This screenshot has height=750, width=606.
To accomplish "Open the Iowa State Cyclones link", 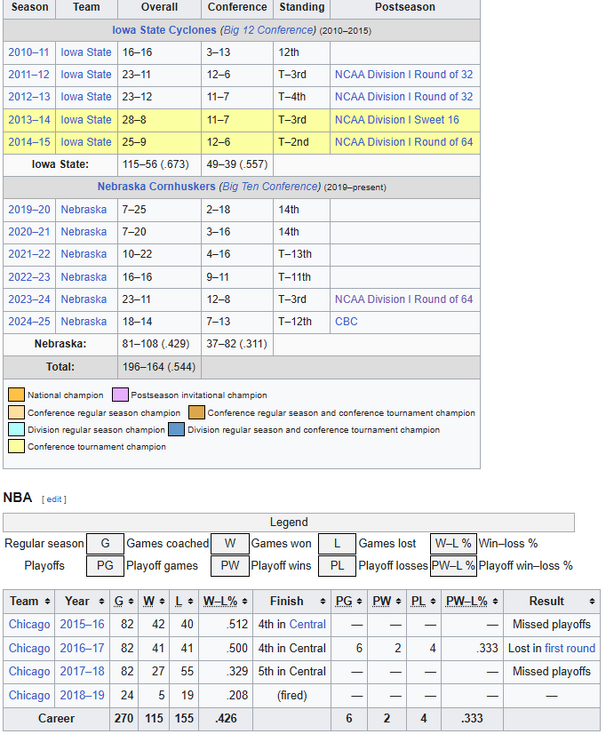I will pyautogui.click(x=163, y=30).
